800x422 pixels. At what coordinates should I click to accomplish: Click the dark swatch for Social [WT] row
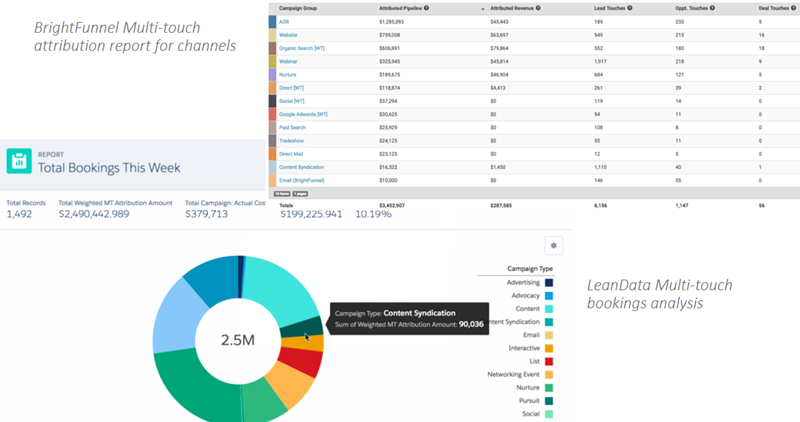click(x=272, y=101)
